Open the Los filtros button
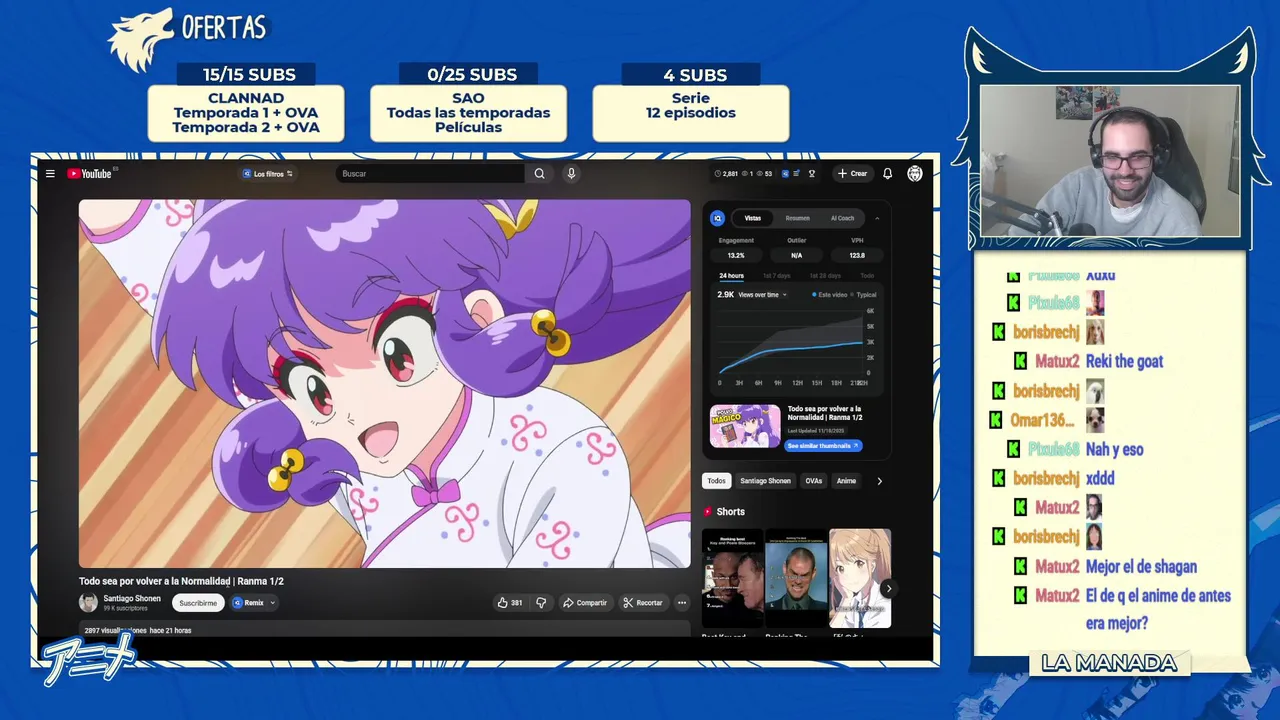 [267, 173]
